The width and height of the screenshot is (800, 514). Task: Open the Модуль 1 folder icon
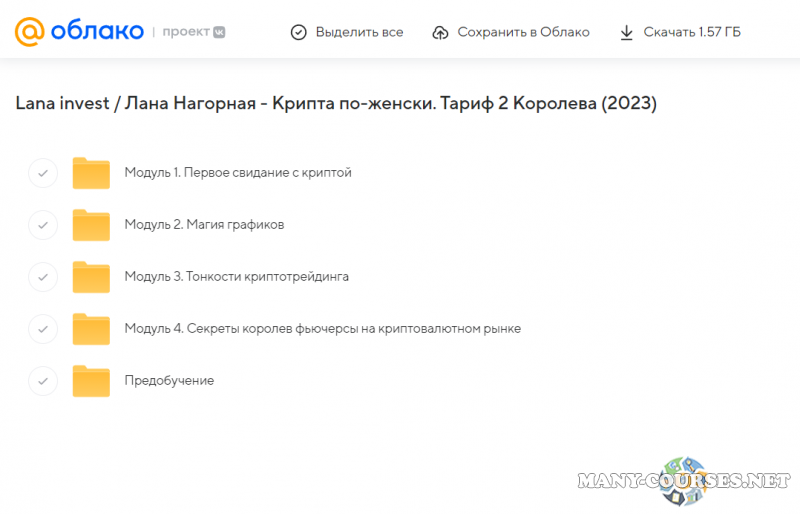pos(91,173)
